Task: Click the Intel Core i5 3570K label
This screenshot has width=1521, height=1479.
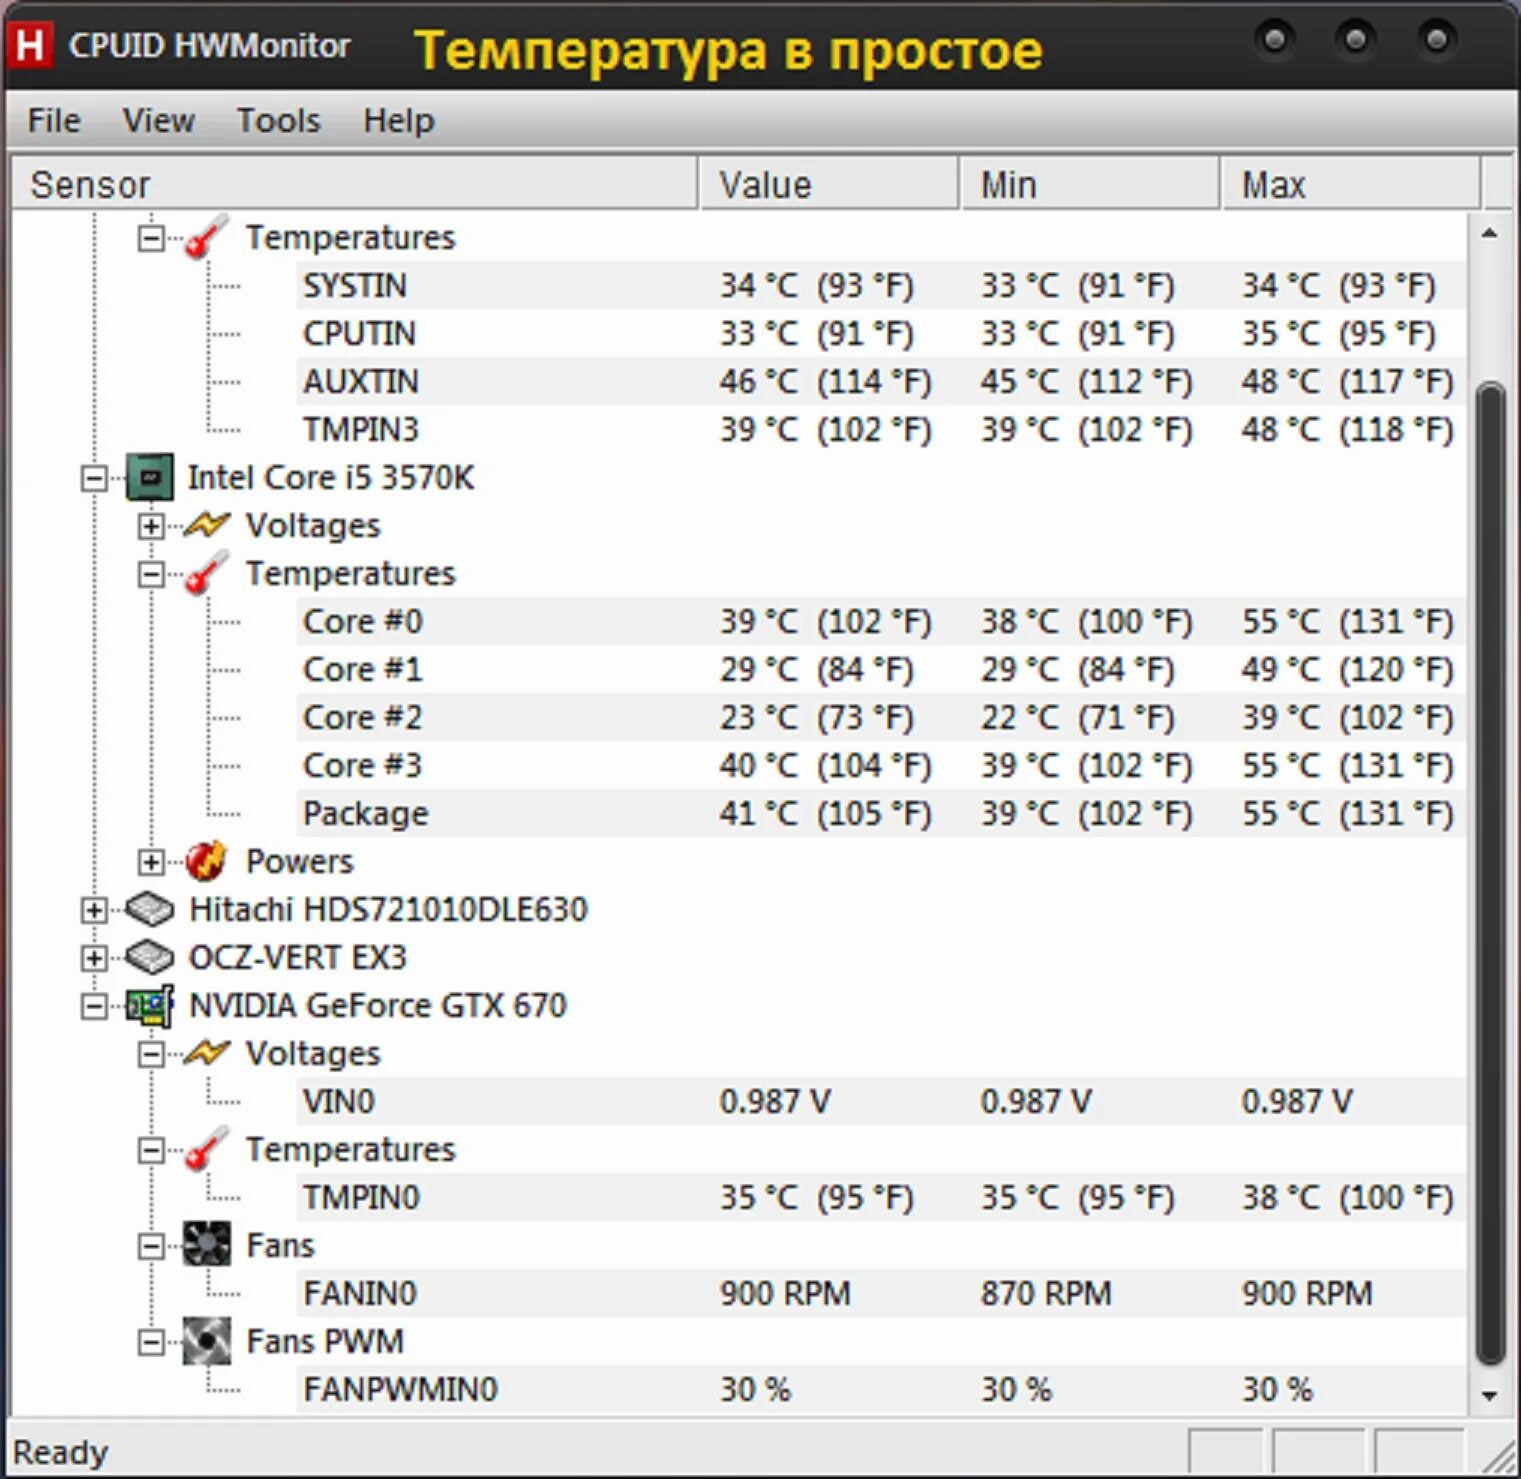Action: (x=331, y=477)
